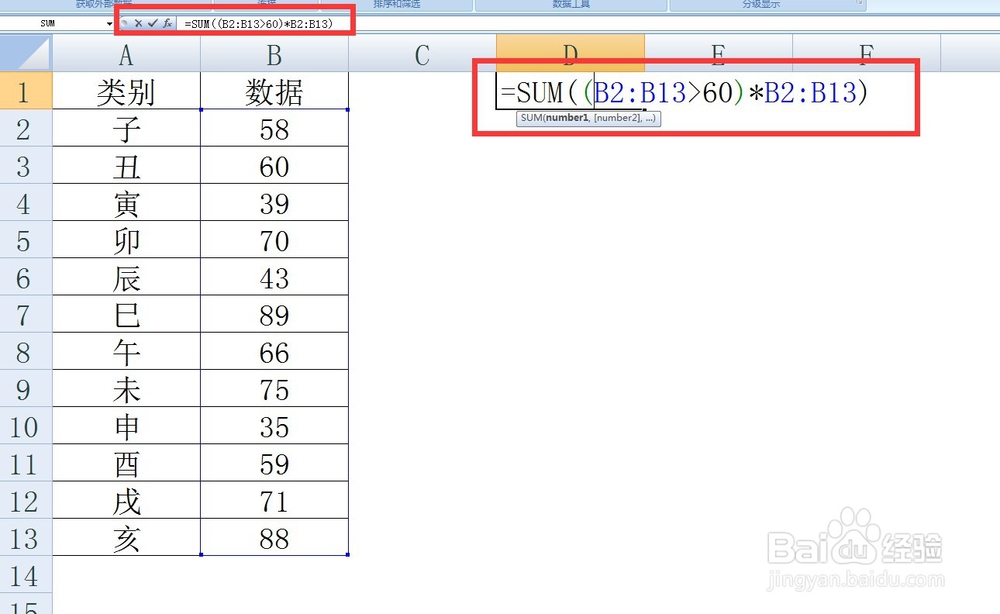The image size is (1000, 614).
Task: Select column A header
Action: coord(126,54)
